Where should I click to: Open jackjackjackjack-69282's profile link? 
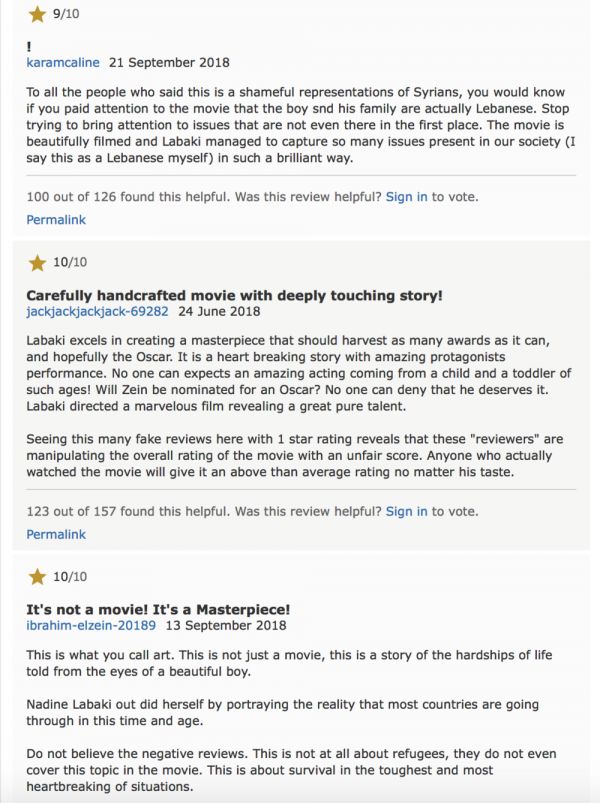tap(97, 311)
